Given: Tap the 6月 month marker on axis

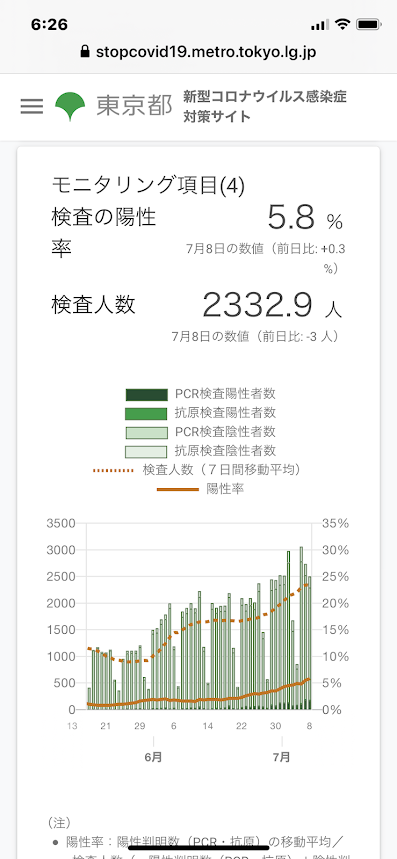Looking at the screenshot, I should click(153, 757).
